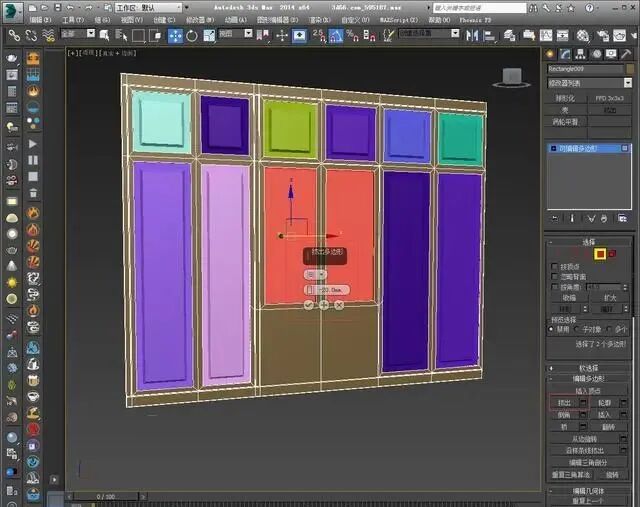Image resolution: width=640 pixels, height=507 pixels.
Task: Open the named selection sets dropdown
Action: [x=429, y=33]
